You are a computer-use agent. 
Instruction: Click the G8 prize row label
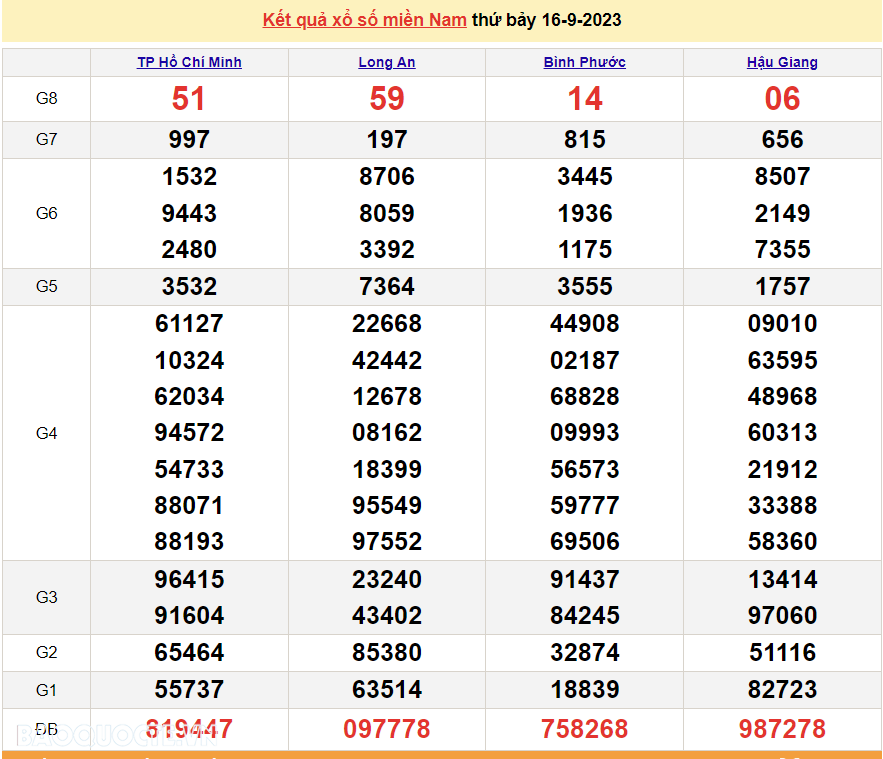click(x=46, y=98)
